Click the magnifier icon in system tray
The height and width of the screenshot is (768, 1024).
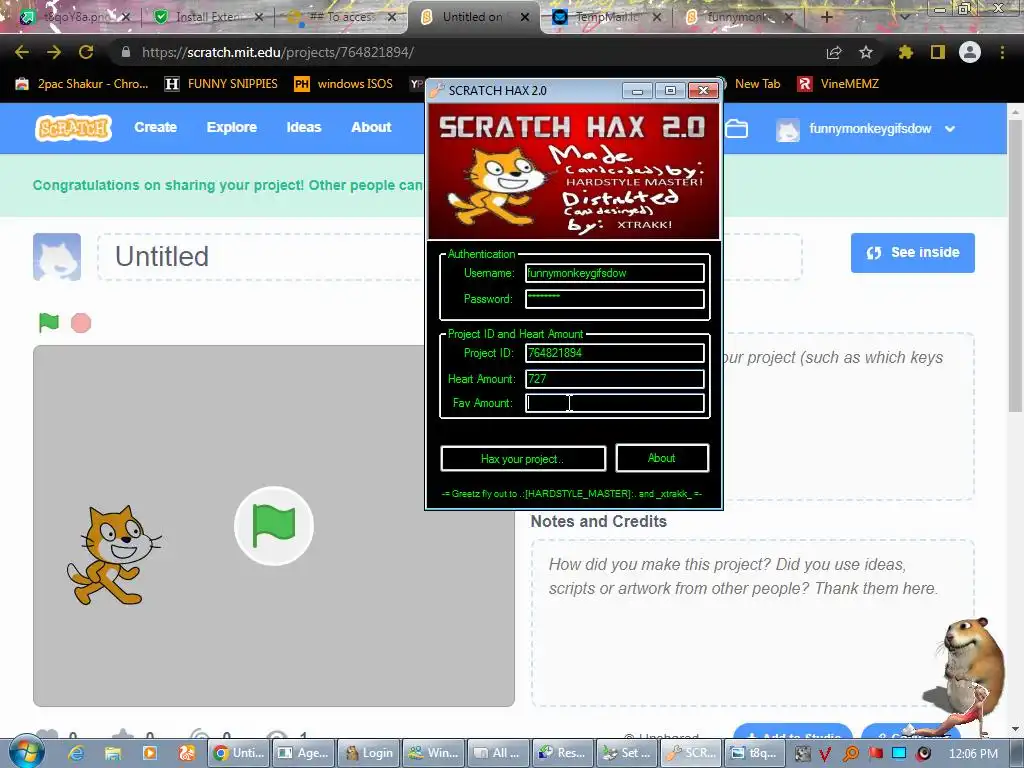tap(850, 754)
